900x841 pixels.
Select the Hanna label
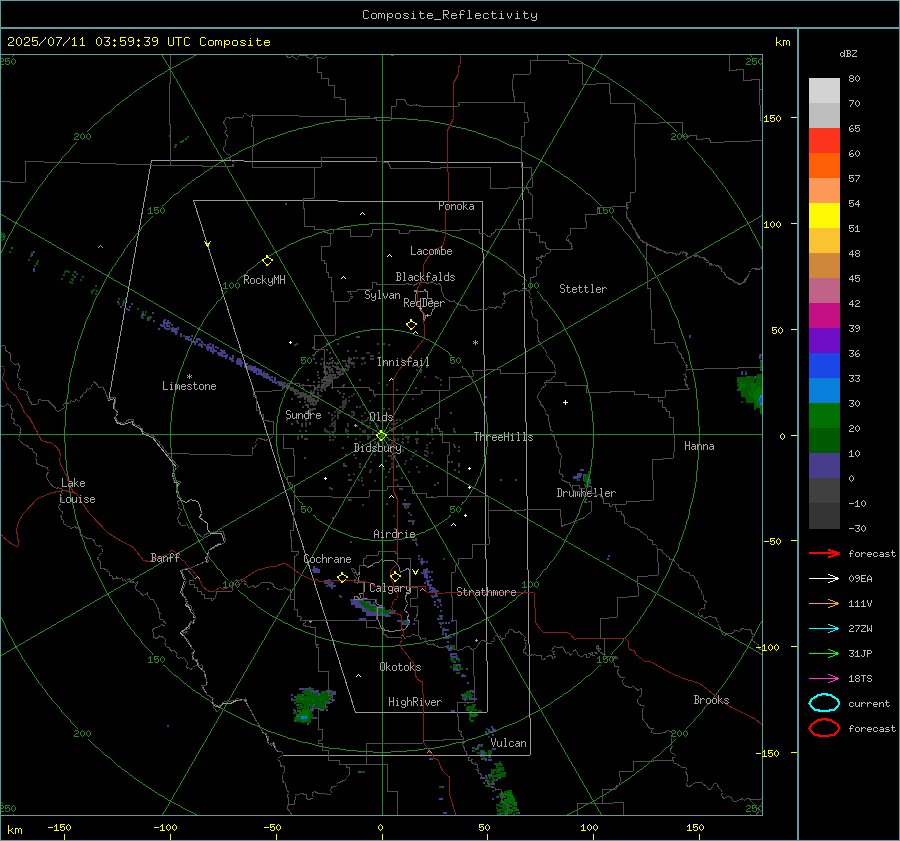pyautogui.click(x=699, y=446)
